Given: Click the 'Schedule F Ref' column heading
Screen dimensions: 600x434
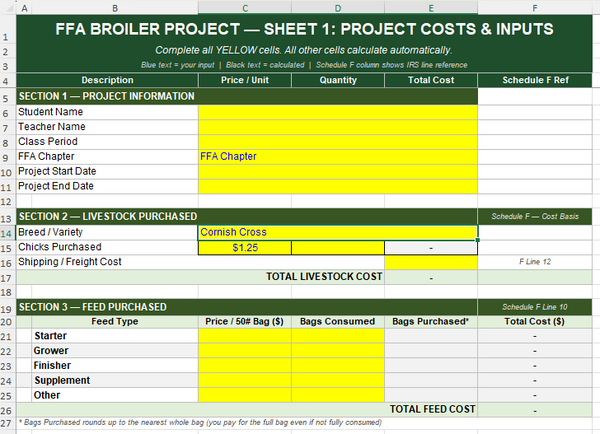Looking at the screenshot, I should click(x=535, y=80).
